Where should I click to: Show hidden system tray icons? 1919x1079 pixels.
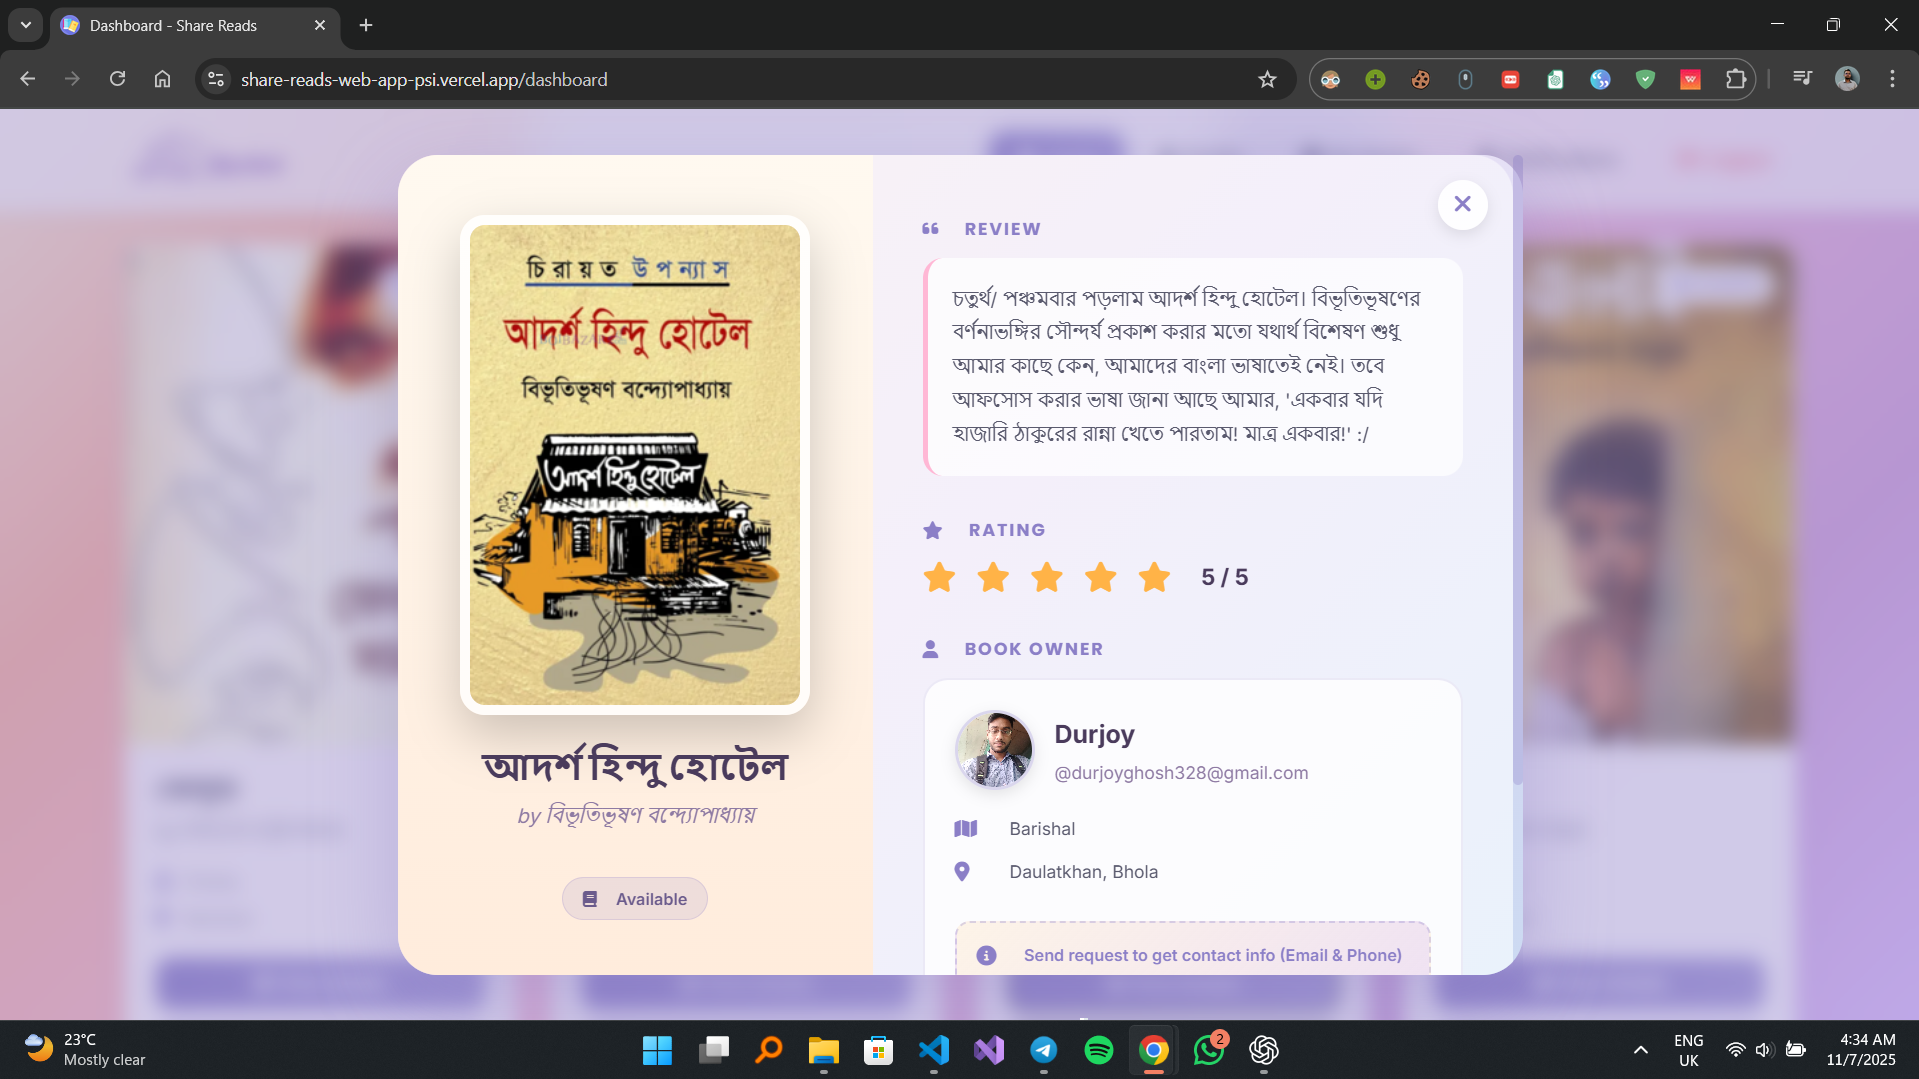(1640, 1050)
